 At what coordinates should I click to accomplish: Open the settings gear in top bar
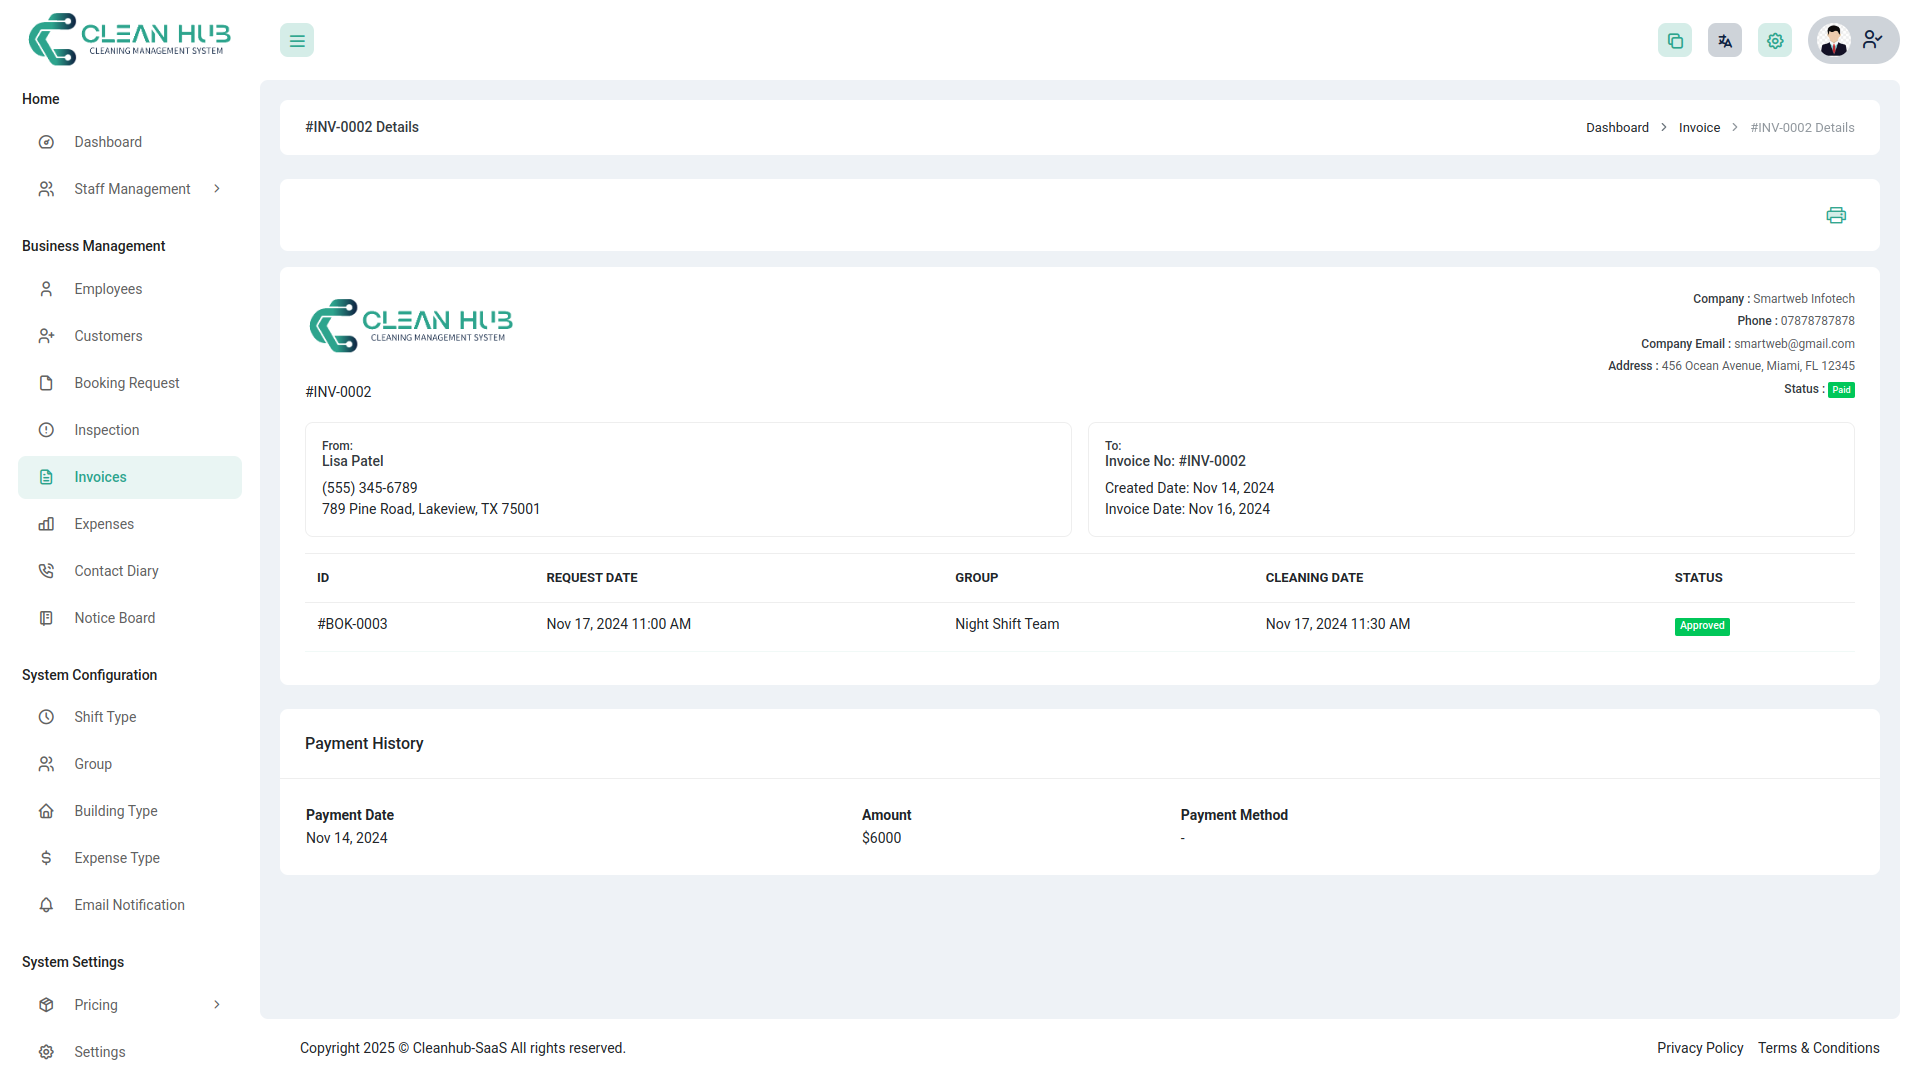tap(1774, 41)
